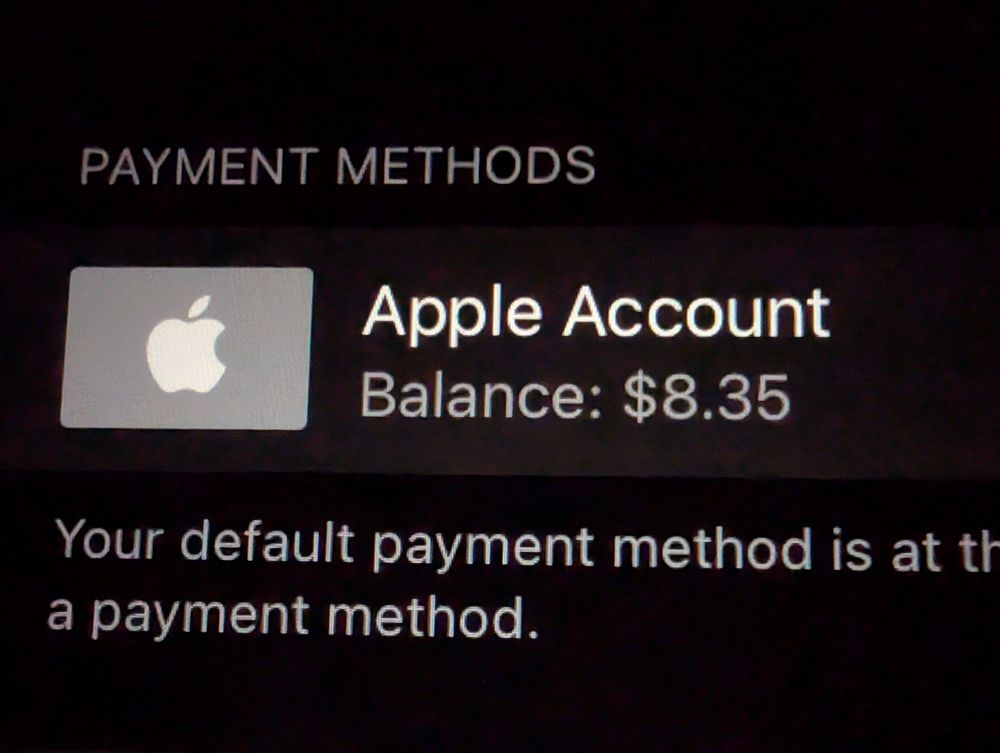Tap the word 'METHODS' in the header
Viewport: 1000px width, 753px height.
pyautogui.click(x=466, y=166)
